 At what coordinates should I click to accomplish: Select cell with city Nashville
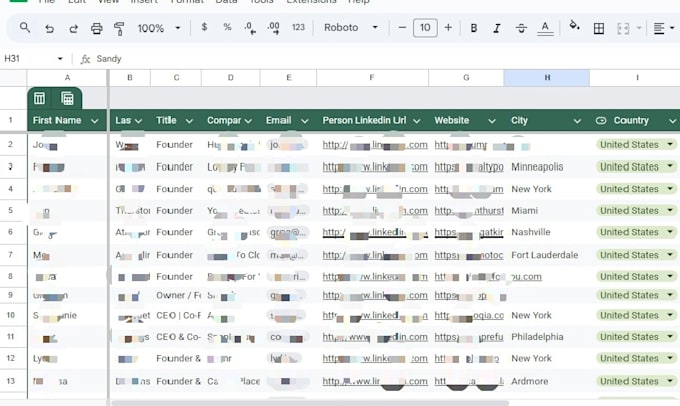546,232
